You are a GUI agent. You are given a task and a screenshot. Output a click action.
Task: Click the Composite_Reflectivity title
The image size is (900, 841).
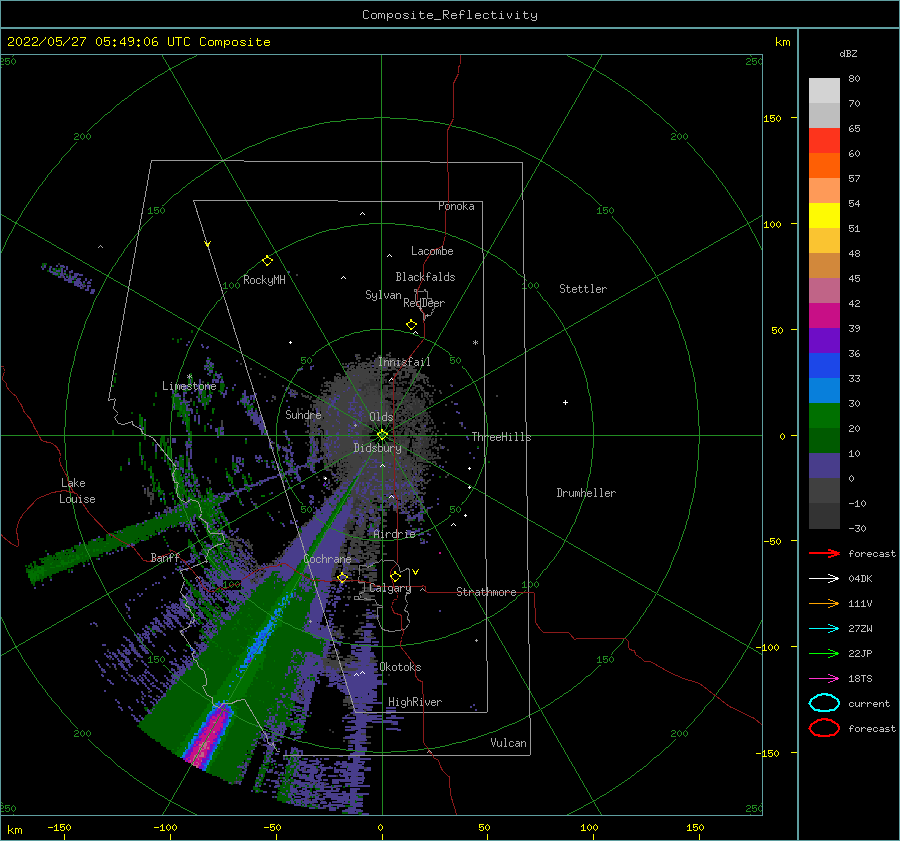449,15
